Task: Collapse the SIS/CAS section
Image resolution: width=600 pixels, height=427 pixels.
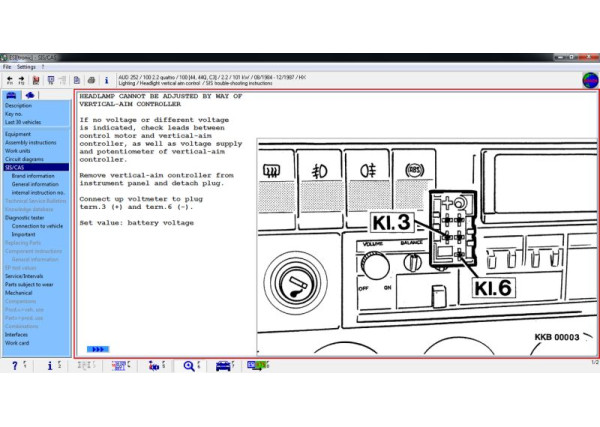Action: pyautogui.click(x=16, y=167)
